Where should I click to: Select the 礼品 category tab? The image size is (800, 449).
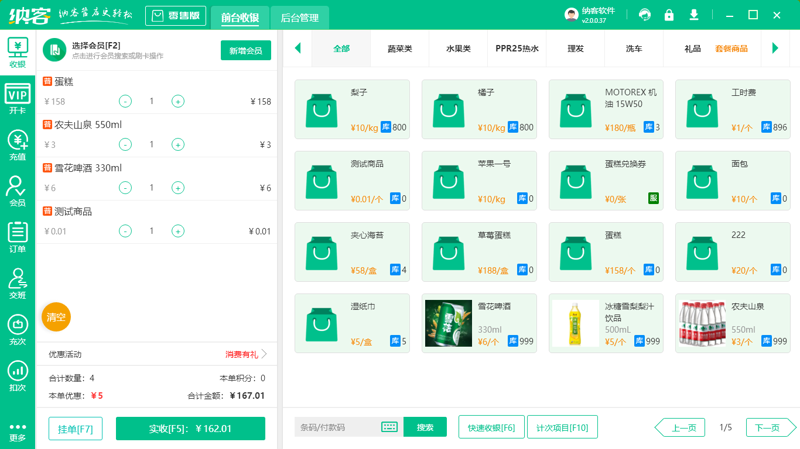[x=692, y=48]
